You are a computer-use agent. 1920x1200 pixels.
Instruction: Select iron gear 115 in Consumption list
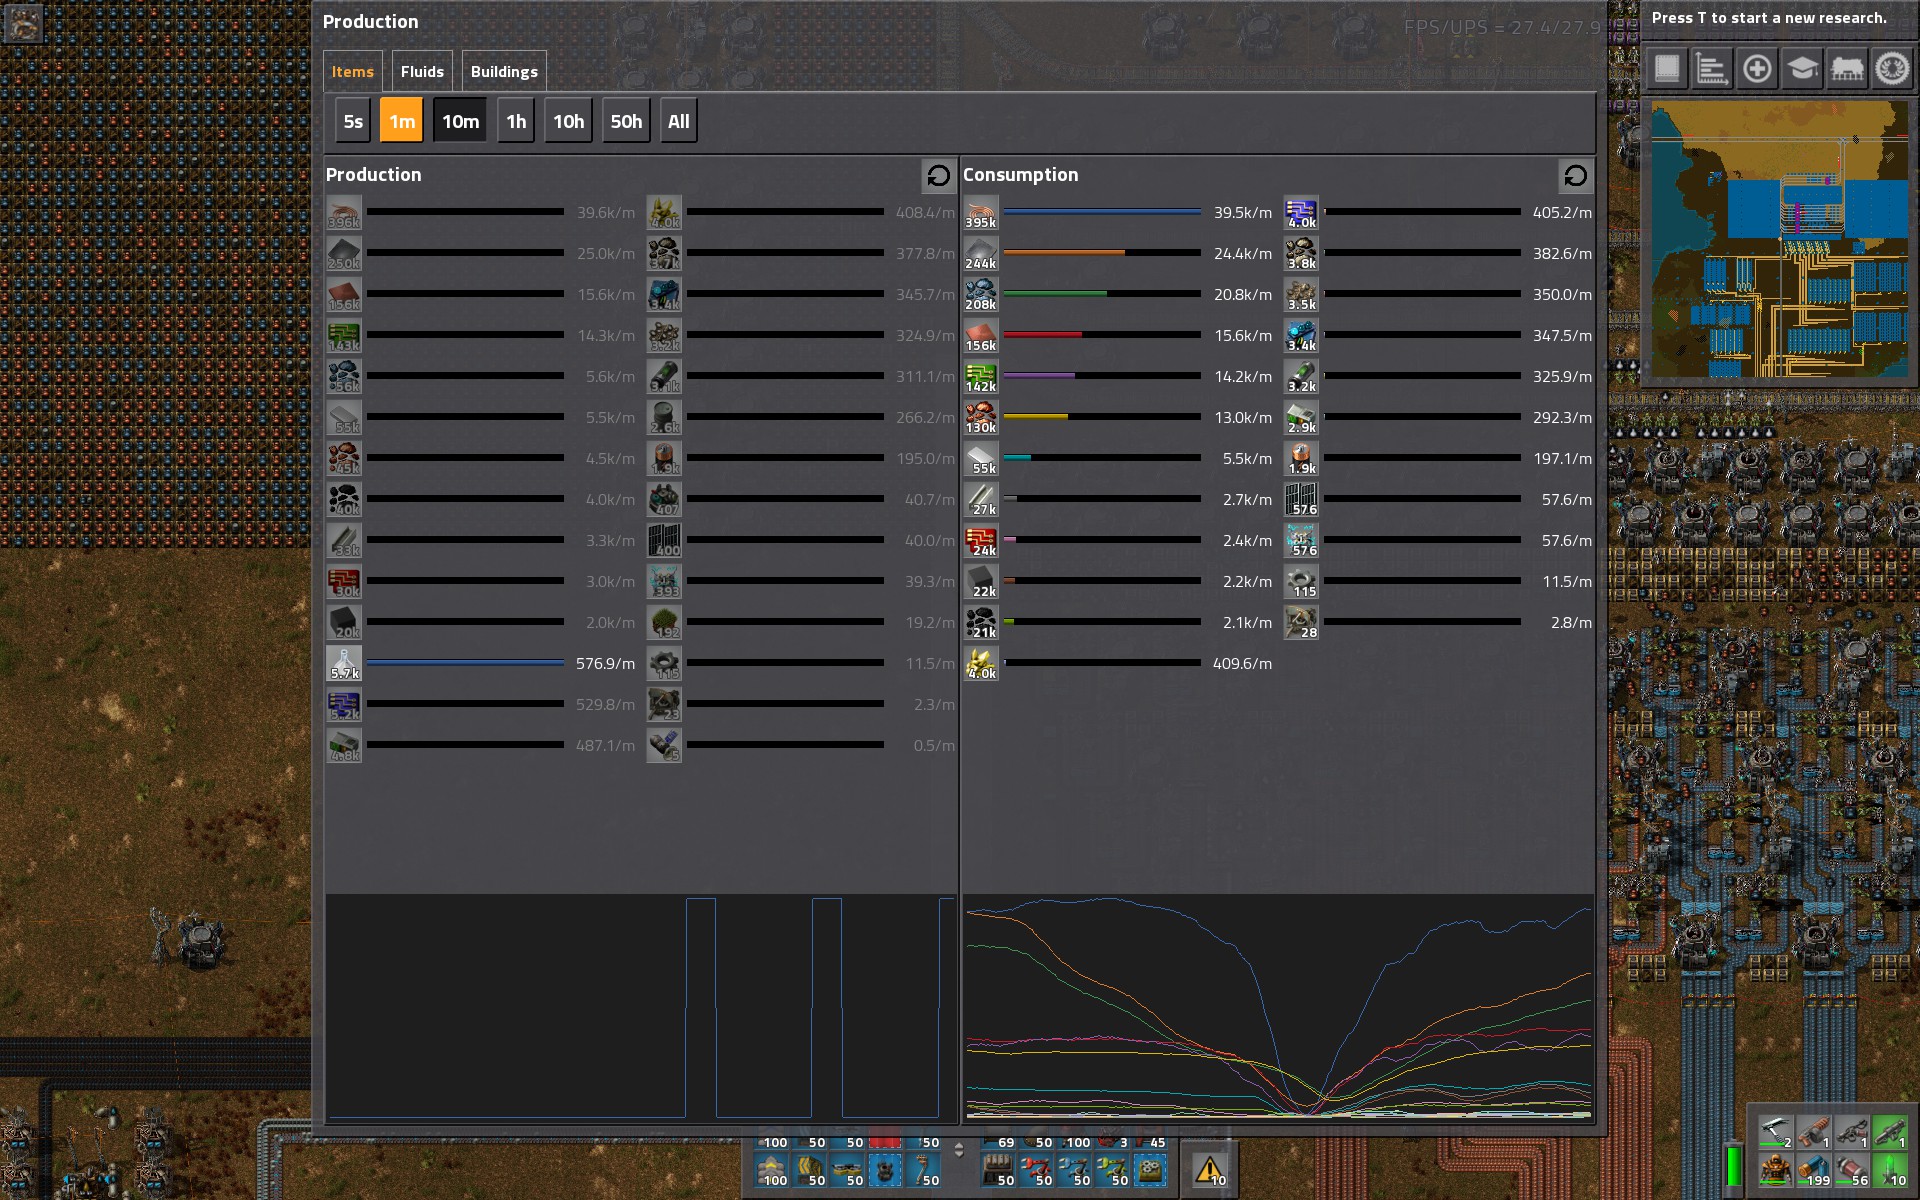1301,582
